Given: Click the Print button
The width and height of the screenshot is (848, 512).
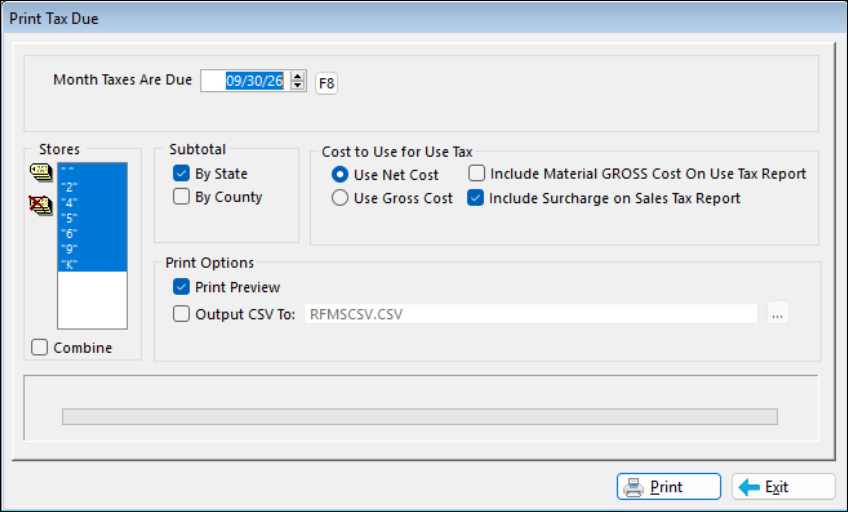Looking at the screenshot, I should click(668, 487).
